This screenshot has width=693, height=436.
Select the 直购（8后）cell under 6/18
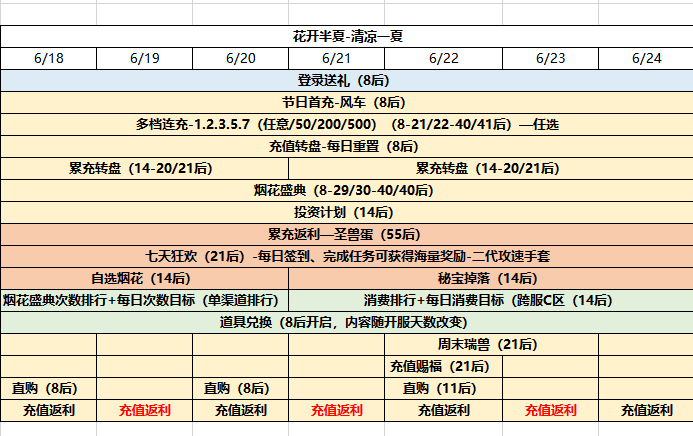coord(49,388)
